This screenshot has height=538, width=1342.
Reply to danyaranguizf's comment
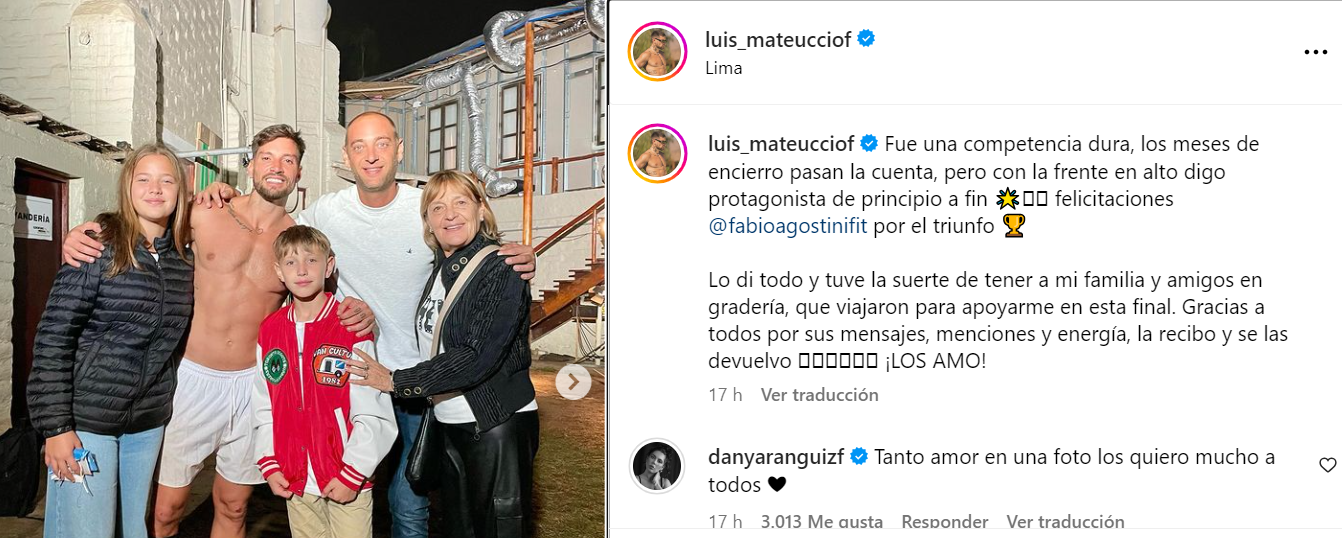945,522
